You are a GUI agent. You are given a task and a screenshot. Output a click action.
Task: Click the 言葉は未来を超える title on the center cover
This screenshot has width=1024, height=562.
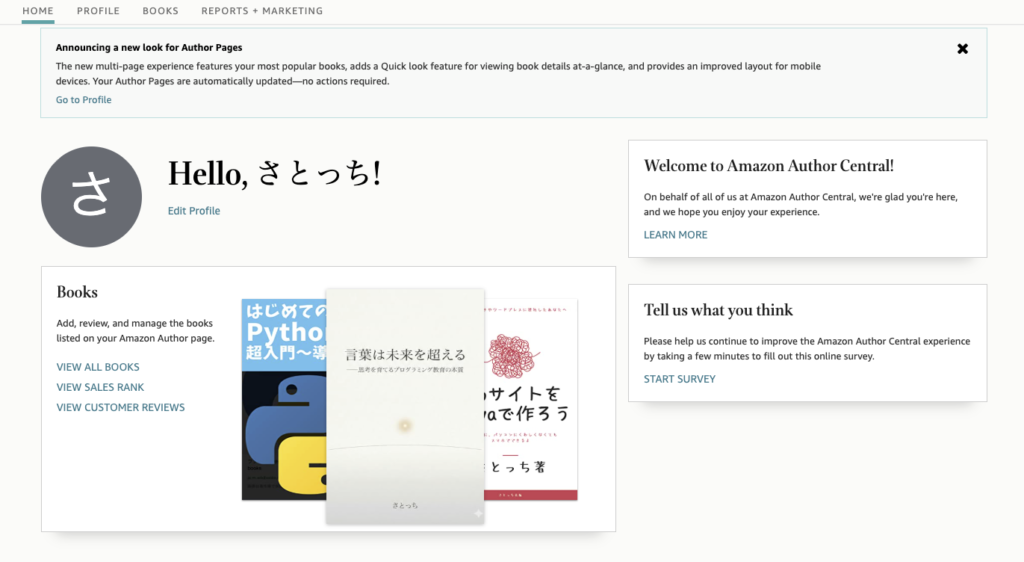pyautogui.click(x=405, y=354)
